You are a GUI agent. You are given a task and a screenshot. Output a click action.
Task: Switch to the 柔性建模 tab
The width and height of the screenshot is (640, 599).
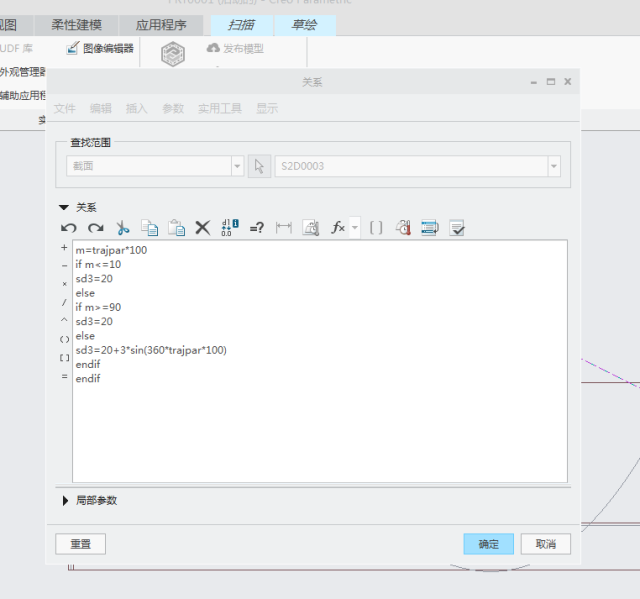pos(76,25)
